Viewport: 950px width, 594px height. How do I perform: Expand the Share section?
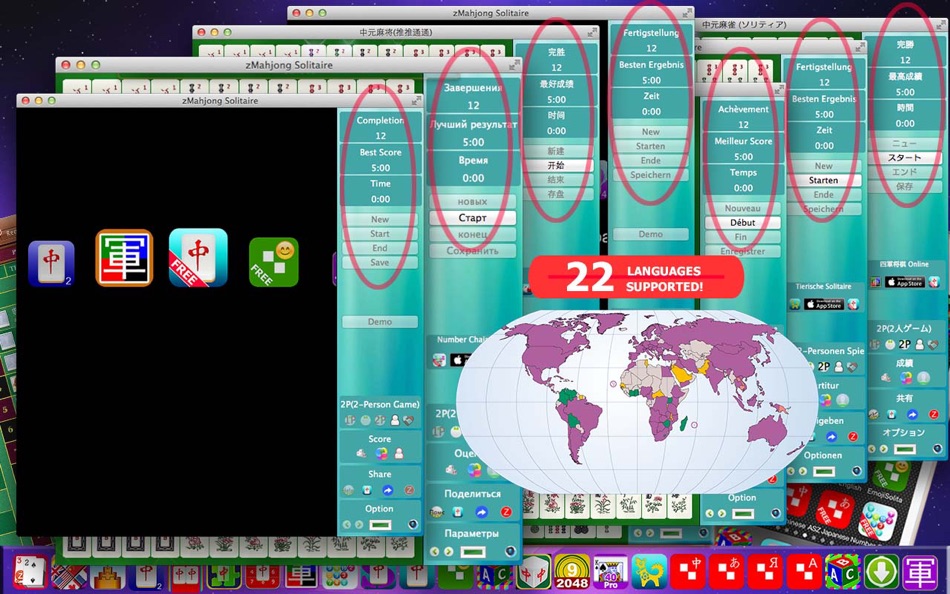point(380,474)
